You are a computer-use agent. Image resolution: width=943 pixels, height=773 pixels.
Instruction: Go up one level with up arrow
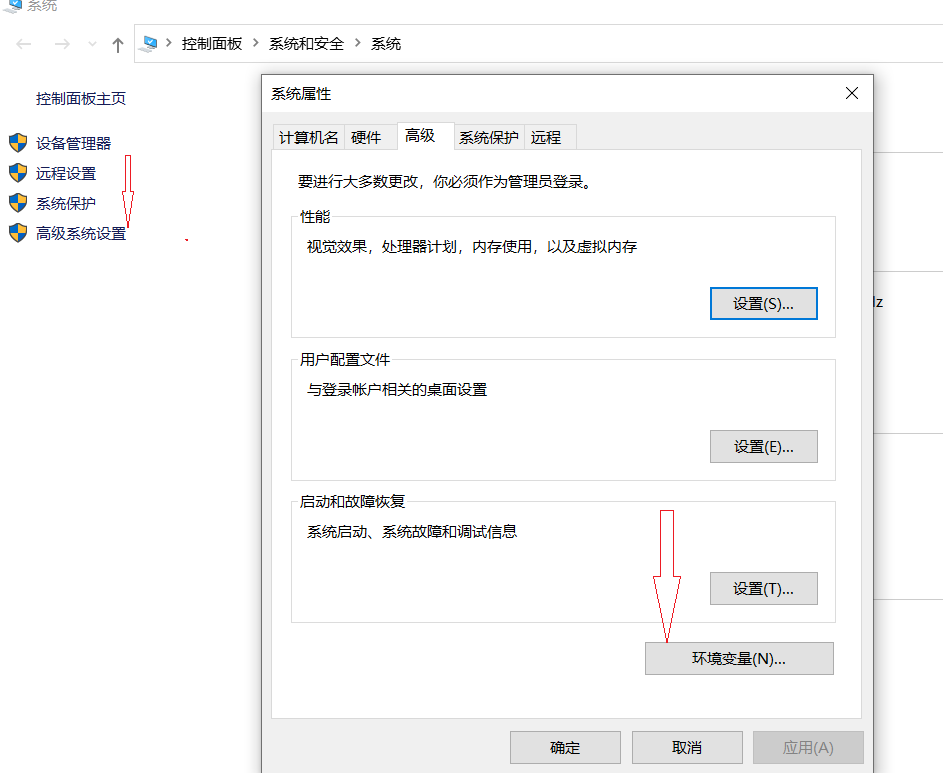118,45
